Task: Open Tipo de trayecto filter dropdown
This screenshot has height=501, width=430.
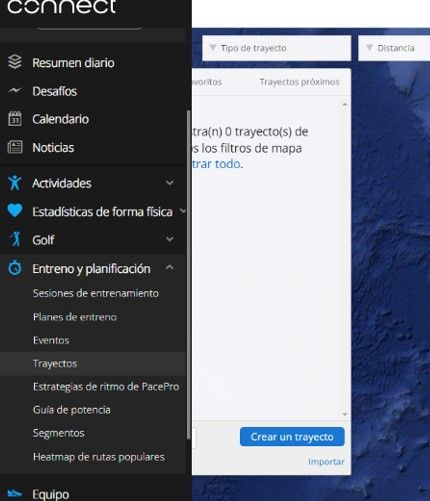Action: tap(276, 48)
